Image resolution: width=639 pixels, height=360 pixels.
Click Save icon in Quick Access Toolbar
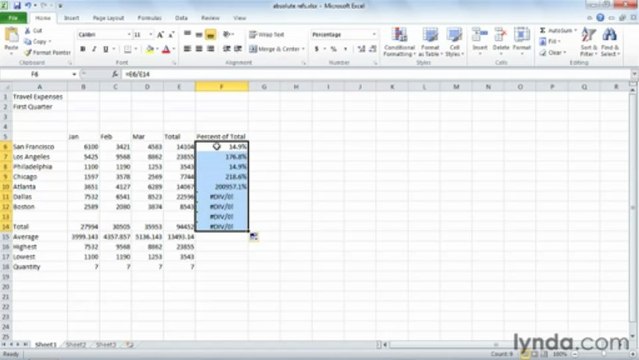(17, 6)
